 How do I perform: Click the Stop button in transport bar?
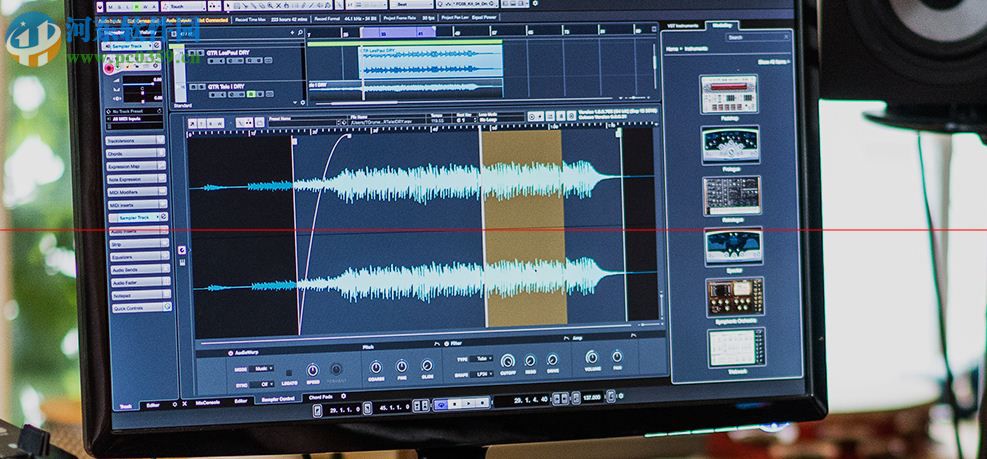pyautogui.click(x=454, y=404)
